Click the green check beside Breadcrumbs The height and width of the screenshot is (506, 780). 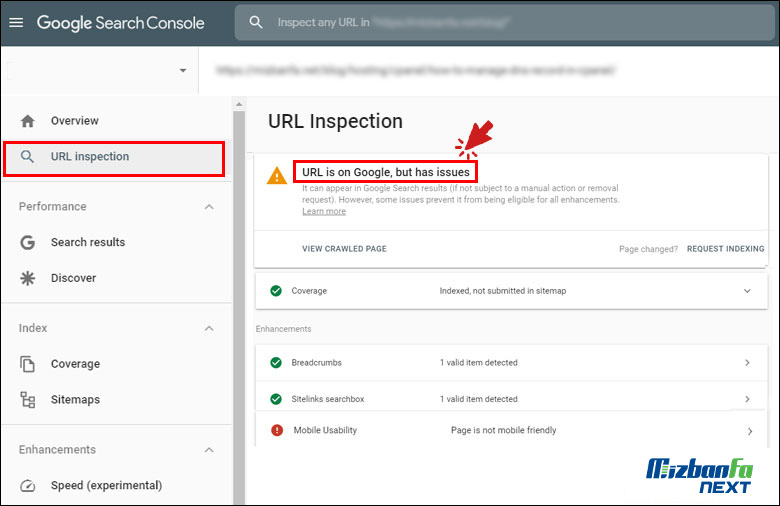point(276,363)
